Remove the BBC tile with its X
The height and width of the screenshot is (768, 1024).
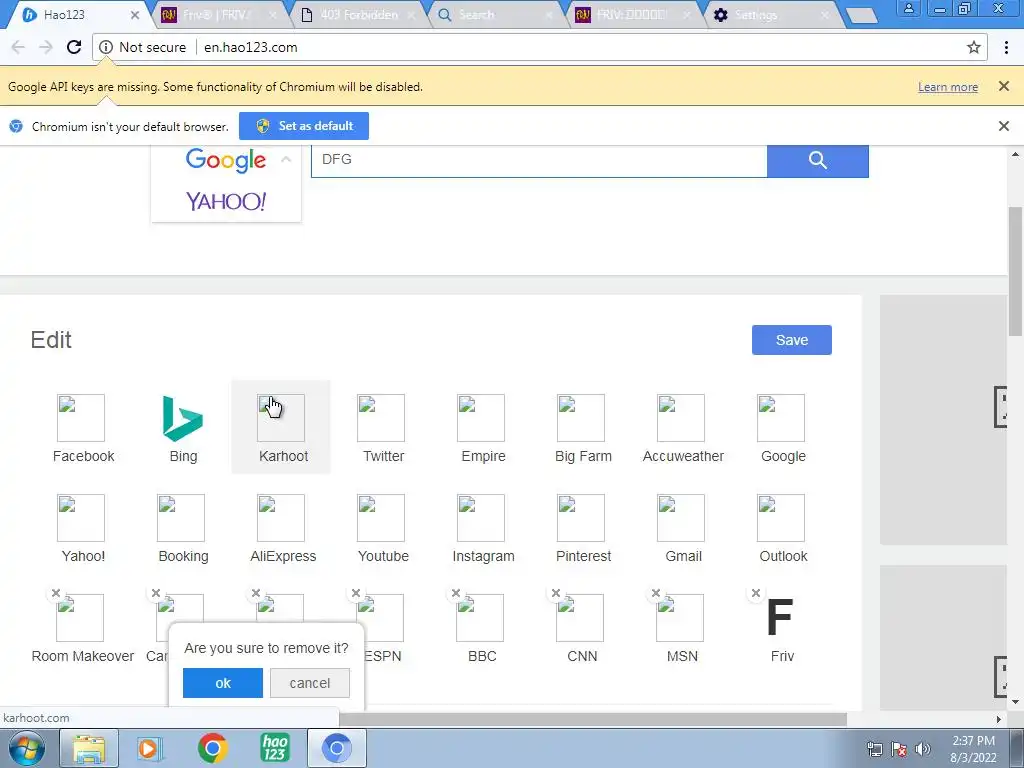[455, 593]
